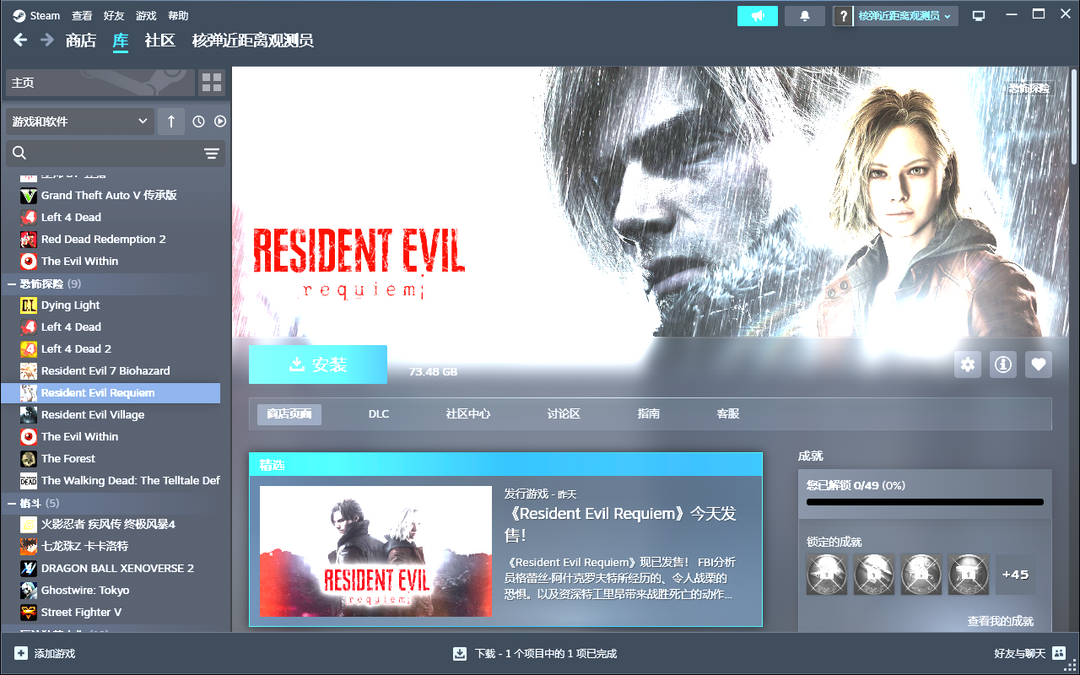
Task: Open the 查看我的成就 link
Action: tap(1000, 621)
